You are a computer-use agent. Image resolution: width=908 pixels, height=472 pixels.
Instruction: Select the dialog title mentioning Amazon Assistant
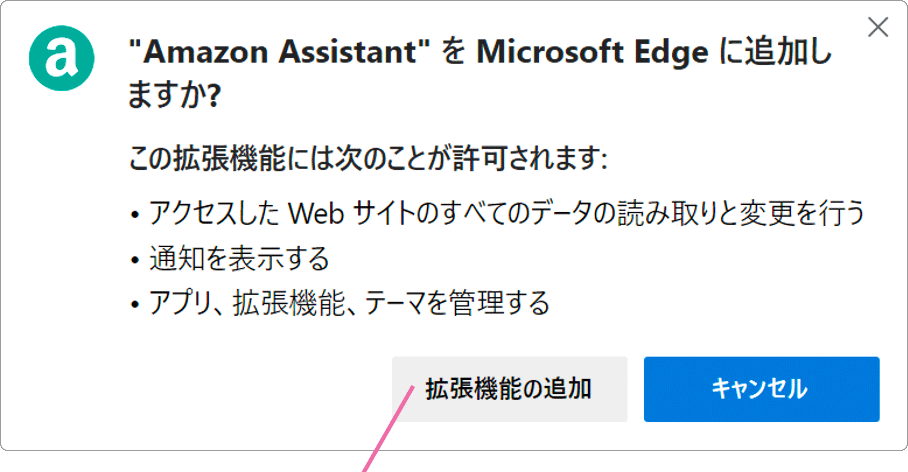[x=479, y=73]
